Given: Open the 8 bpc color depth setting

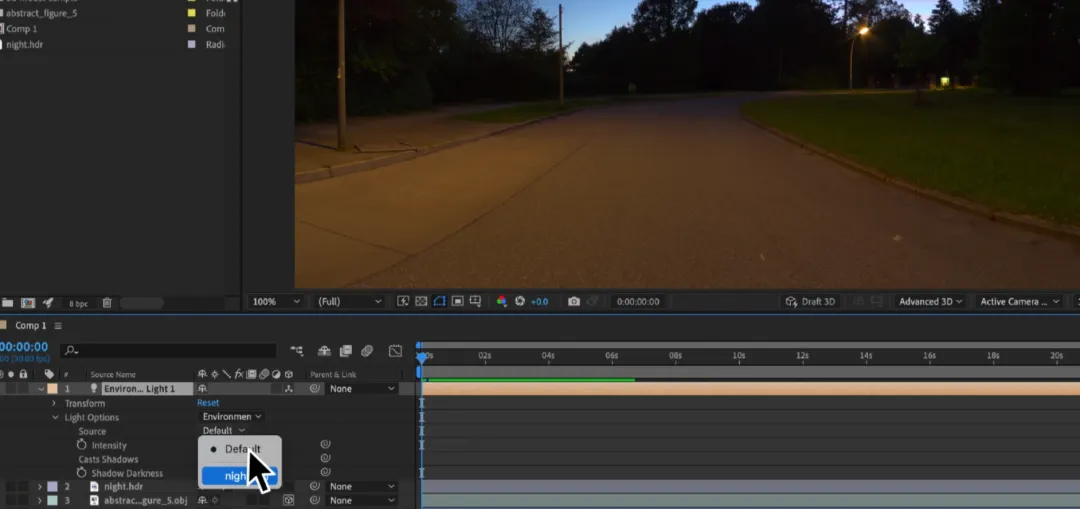Looking at the screenshot, I should (79, 303).
